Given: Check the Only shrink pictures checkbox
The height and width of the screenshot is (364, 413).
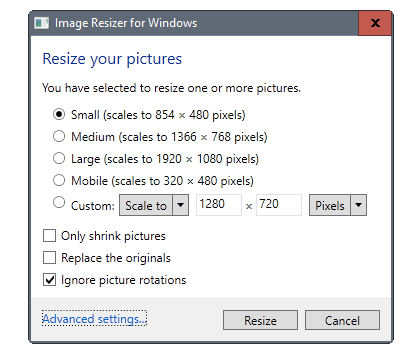Looking at the screenshot, I should coord(49,235).
